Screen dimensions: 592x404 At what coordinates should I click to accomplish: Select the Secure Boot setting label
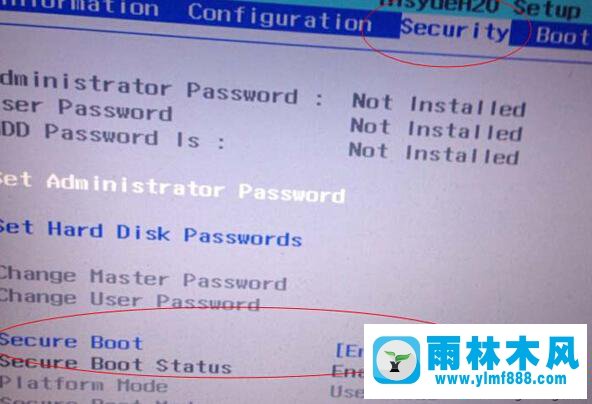point(71,342)
